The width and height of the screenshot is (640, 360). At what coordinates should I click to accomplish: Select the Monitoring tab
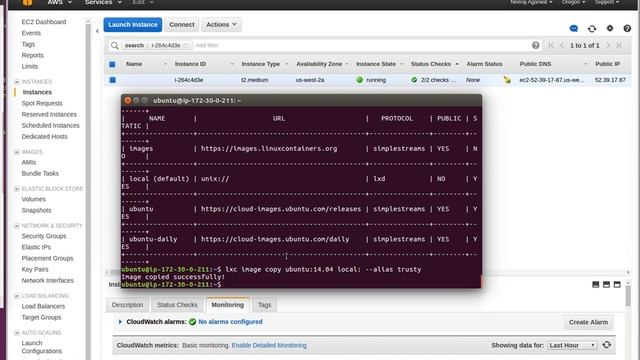pos(227,305)
